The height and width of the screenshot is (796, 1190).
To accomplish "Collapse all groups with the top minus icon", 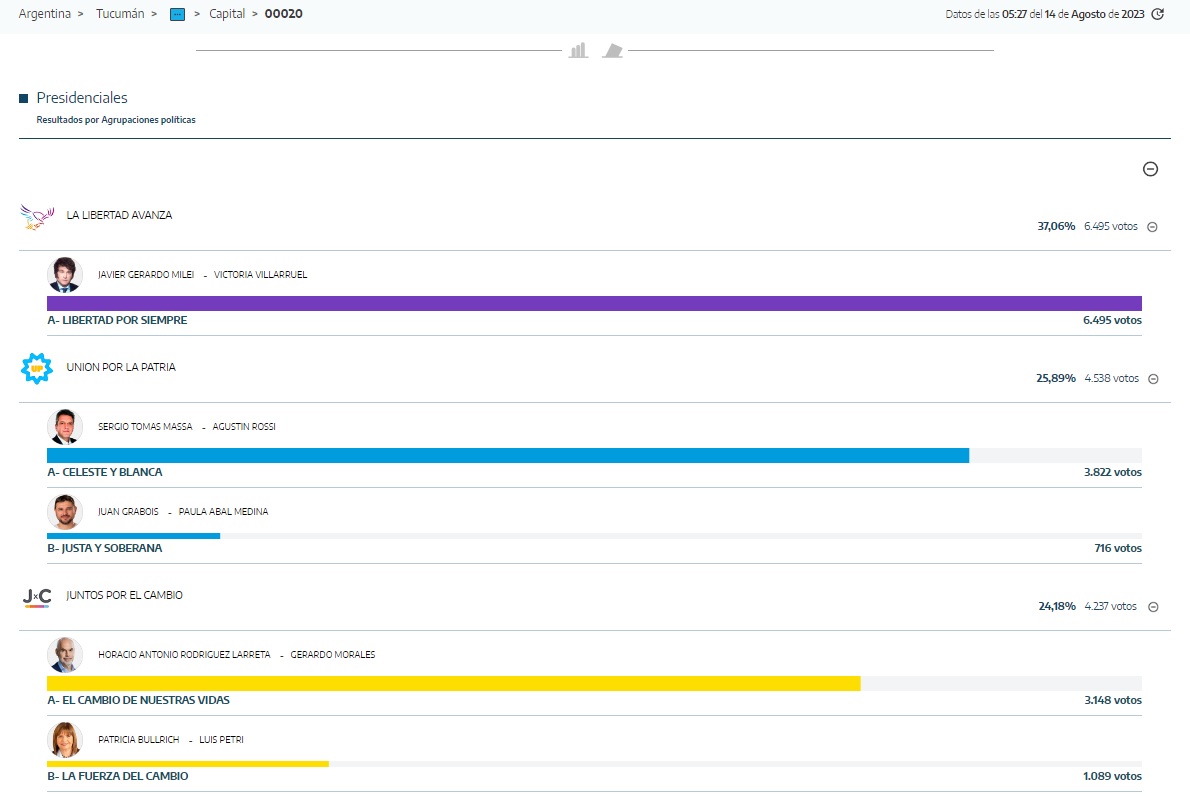I will pos(1151,169).
